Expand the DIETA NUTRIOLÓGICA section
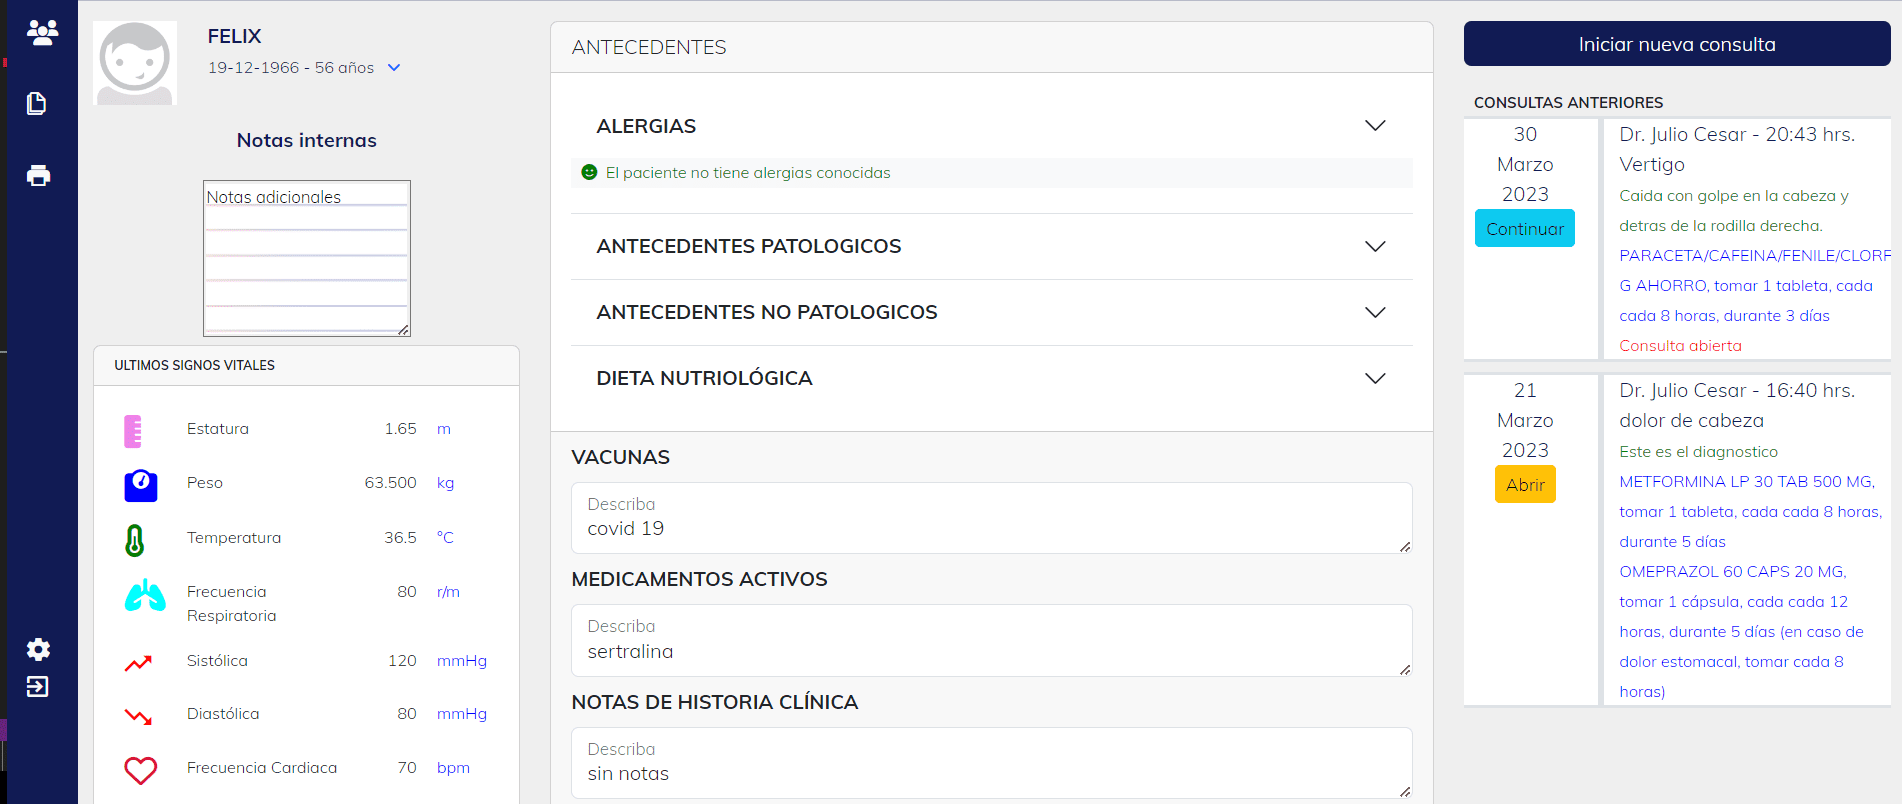This screenshot has width=1902, height=804. tap(1375, 378)
